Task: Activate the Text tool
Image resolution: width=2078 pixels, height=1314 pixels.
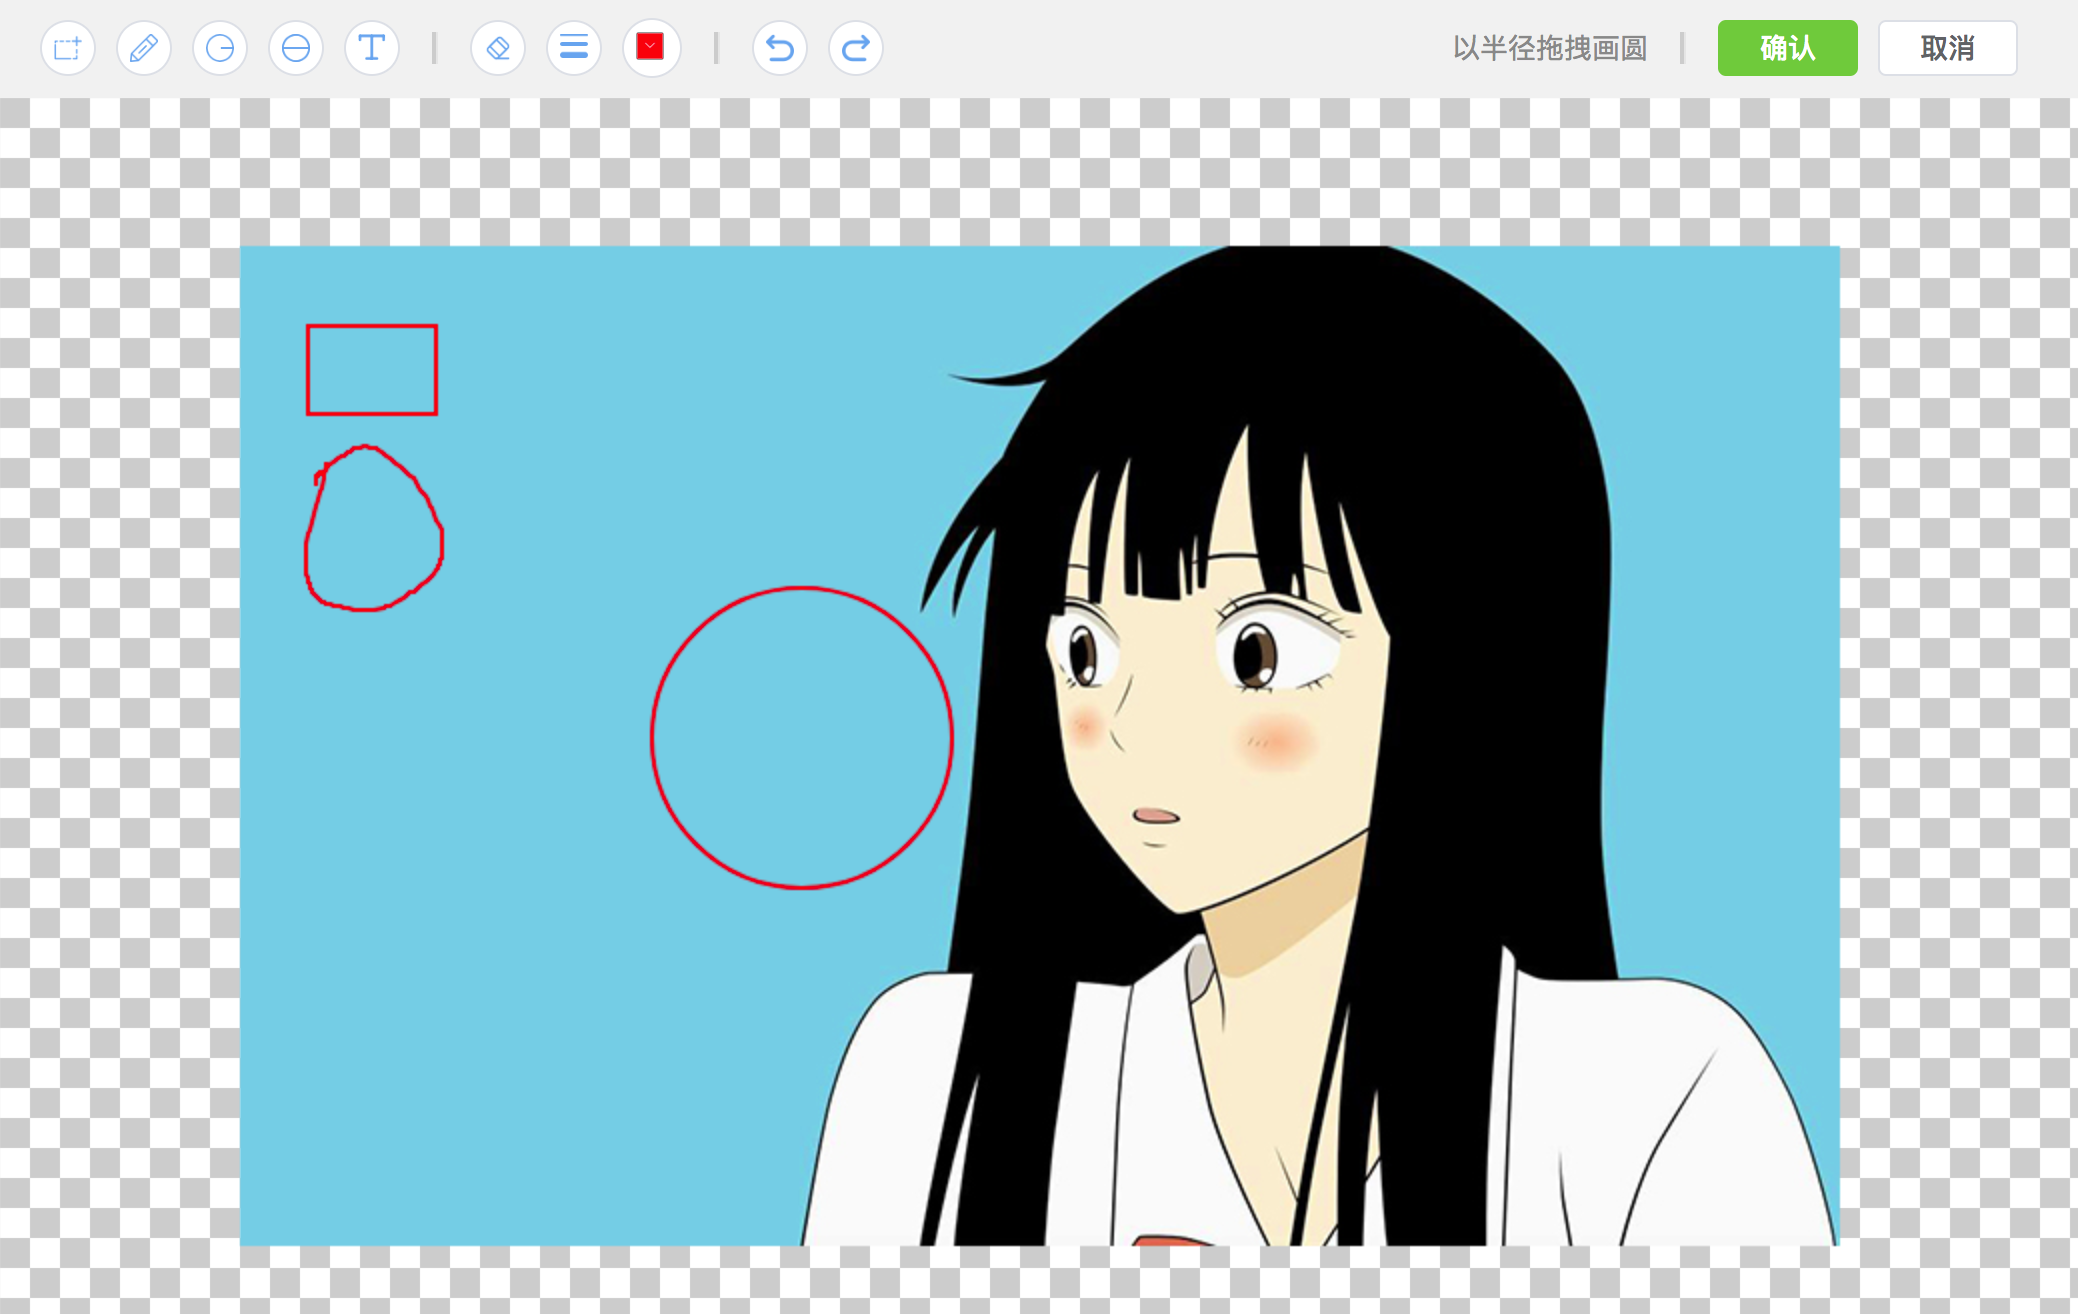Action: [x=372, y=48]
